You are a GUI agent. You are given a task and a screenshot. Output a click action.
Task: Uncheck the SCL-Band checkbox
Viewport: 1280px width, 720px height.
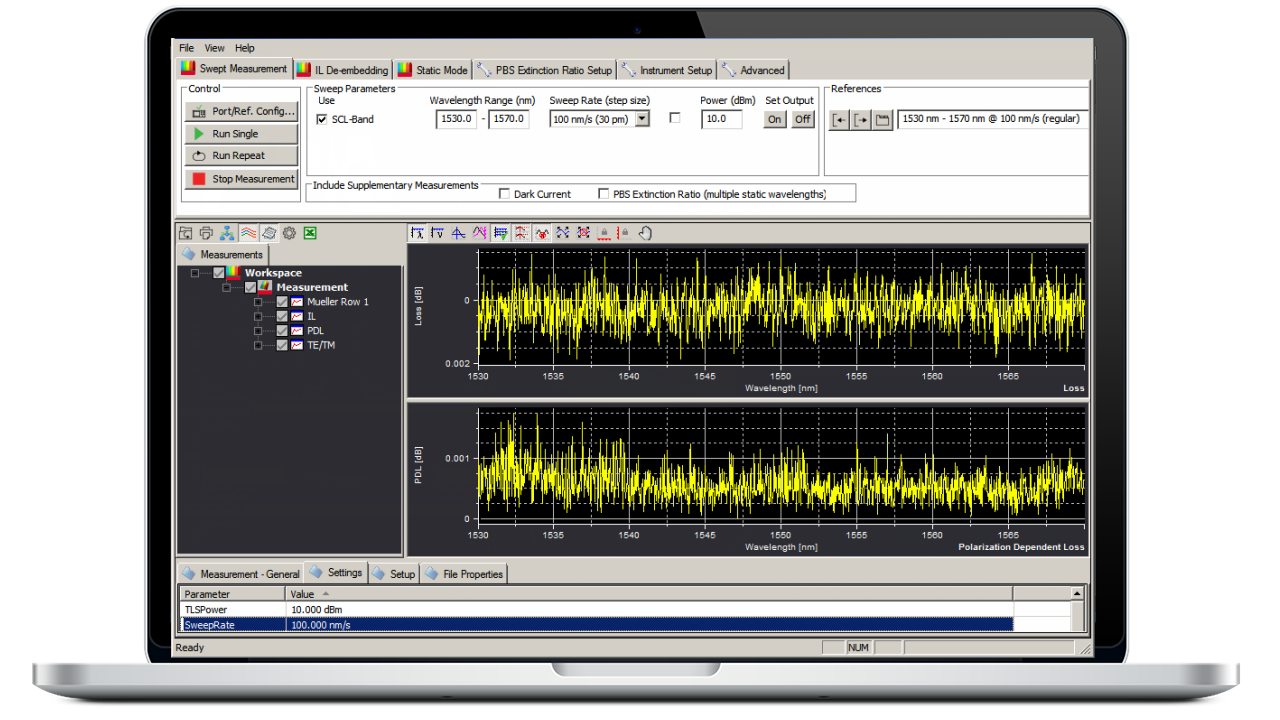point(322,120)
